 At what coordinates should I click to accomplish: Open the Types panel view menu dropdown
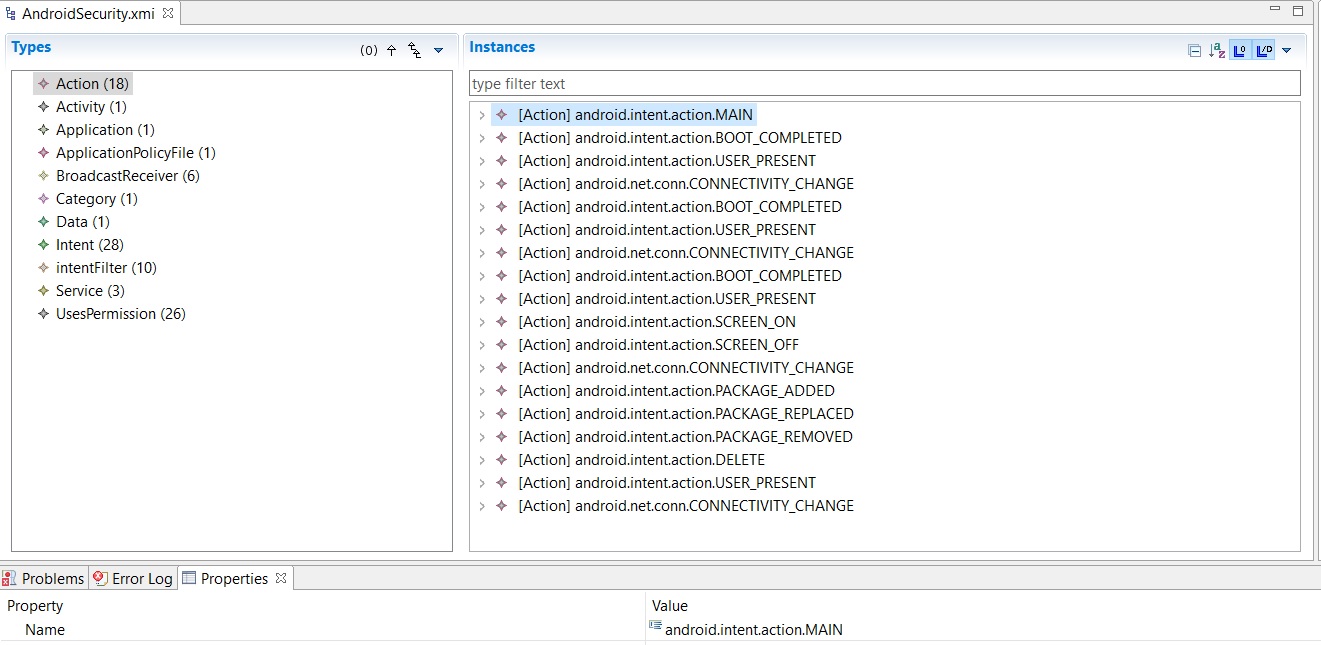tap(438, 51)
